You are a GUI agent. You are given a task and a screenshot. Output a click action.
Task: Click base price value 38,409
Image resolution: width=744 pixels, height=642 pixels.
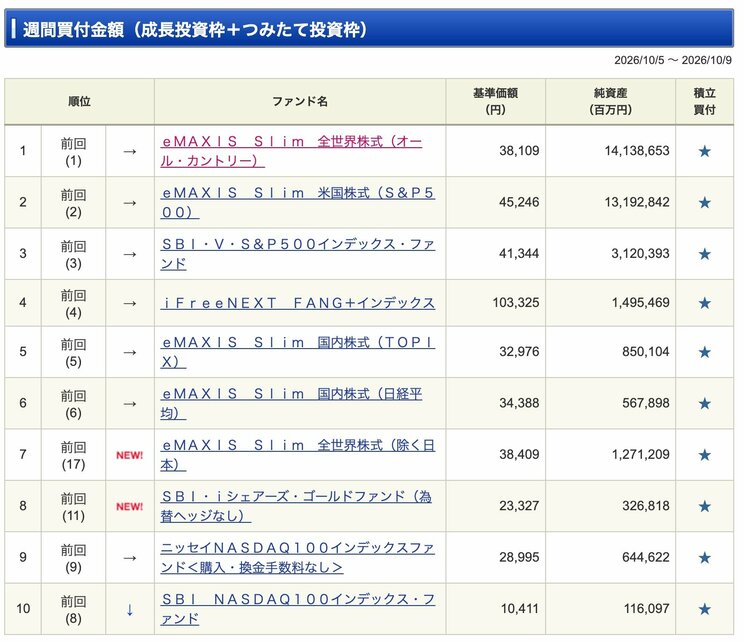(x=519, y=454)
